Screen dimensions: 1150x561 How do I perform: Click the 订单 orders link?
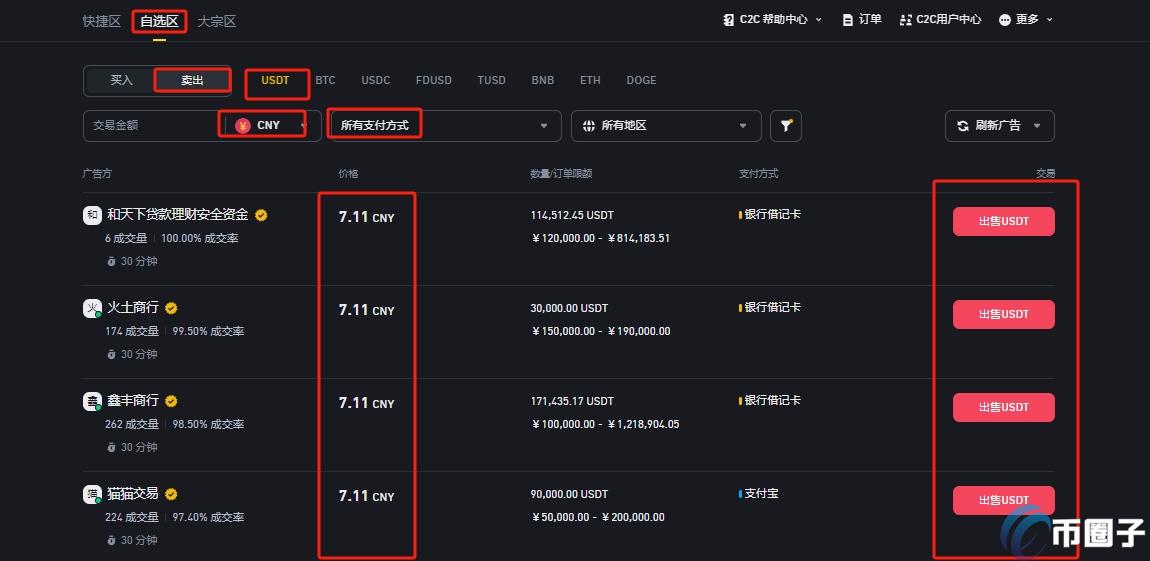click(870, 20)
